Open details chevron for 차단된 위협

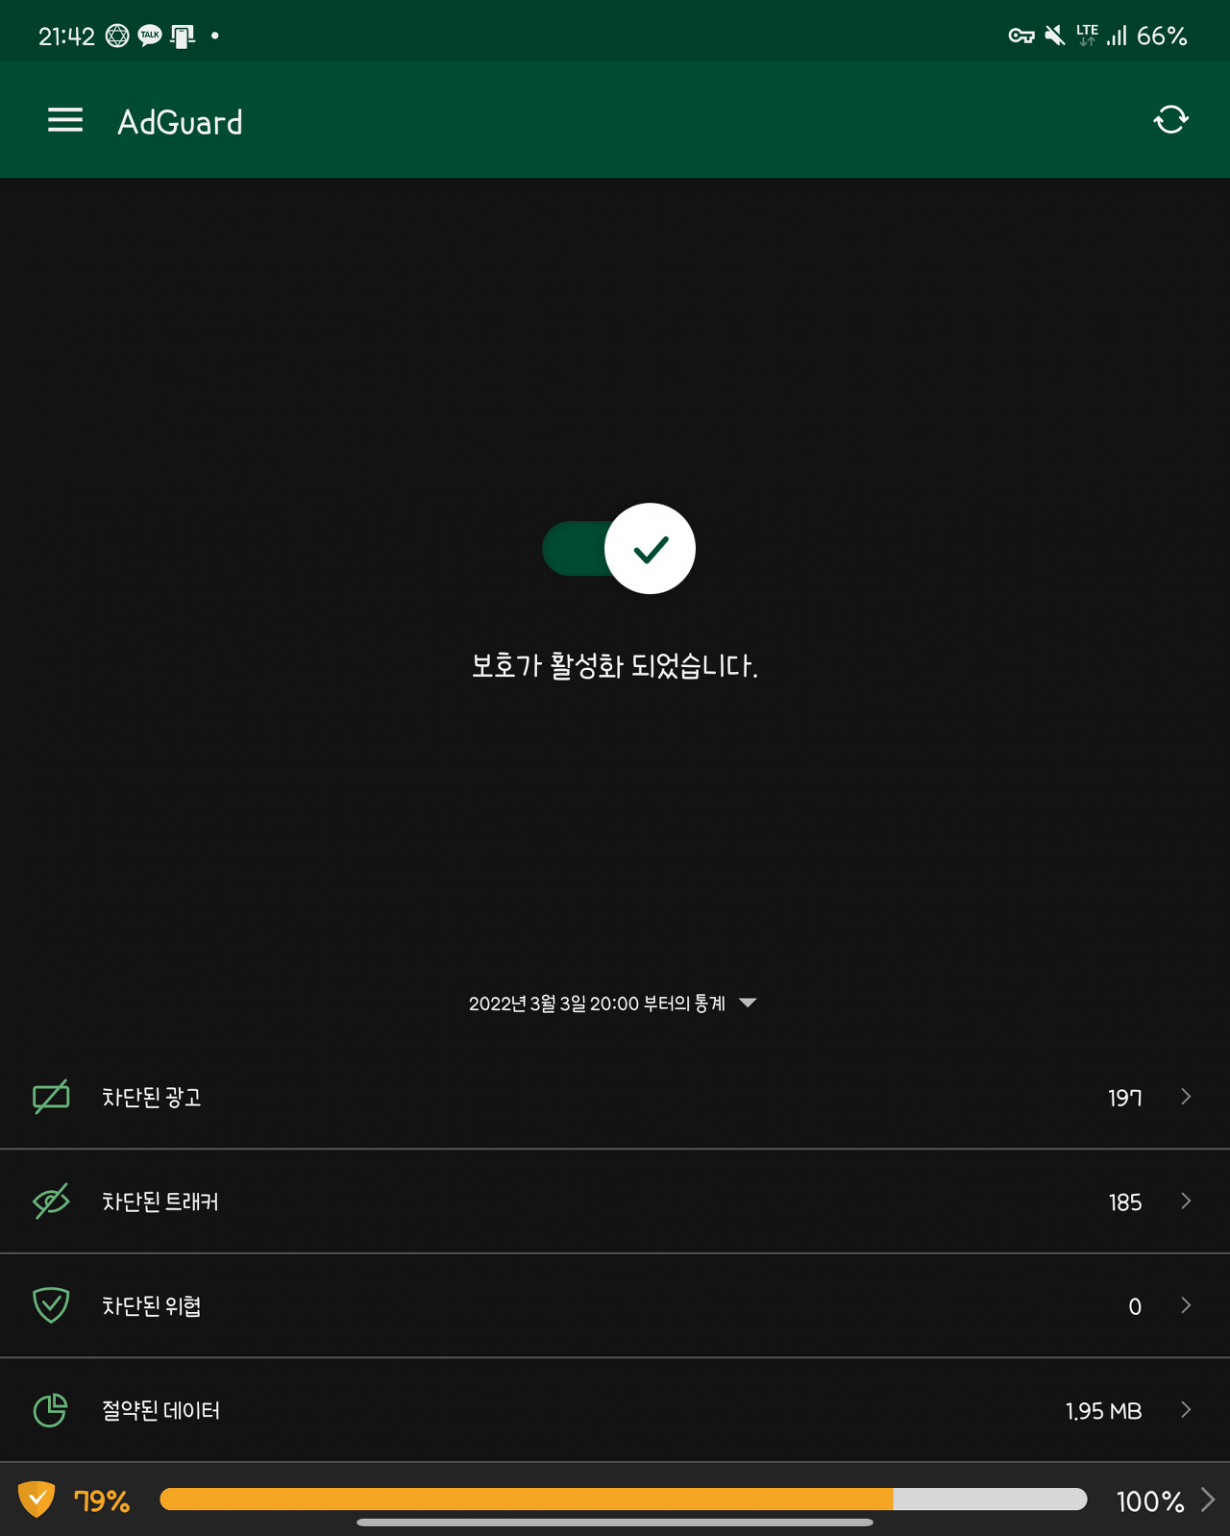(x=1186, y=1305)
